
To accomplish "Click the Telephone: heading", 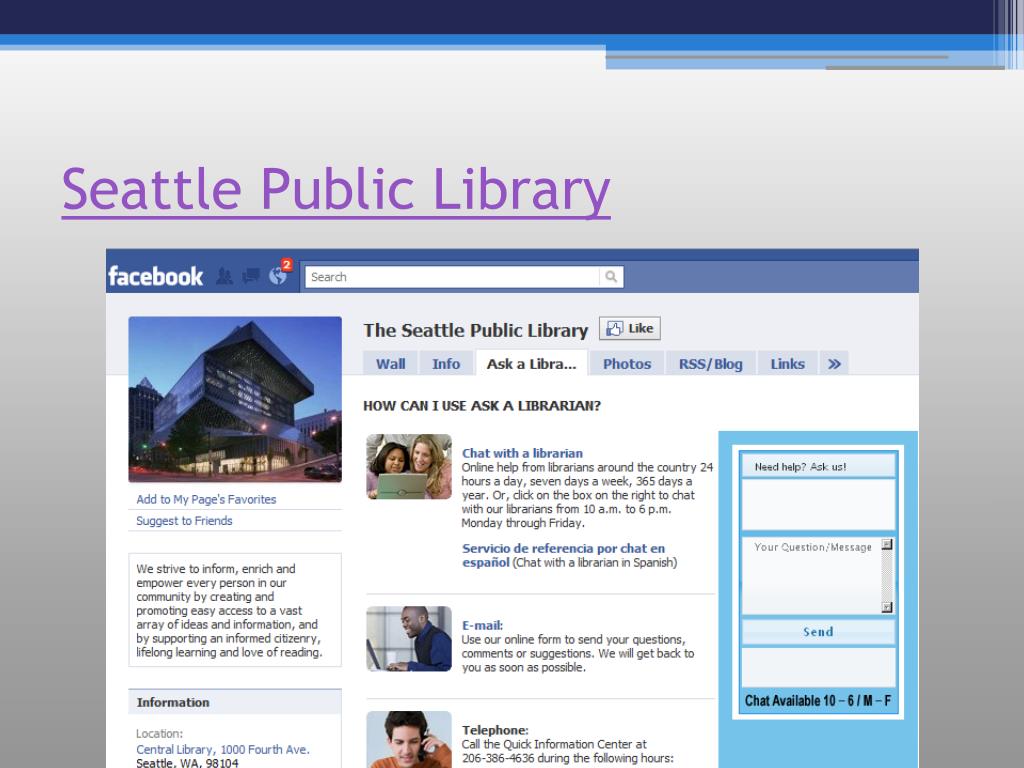I will click(496, 730).
